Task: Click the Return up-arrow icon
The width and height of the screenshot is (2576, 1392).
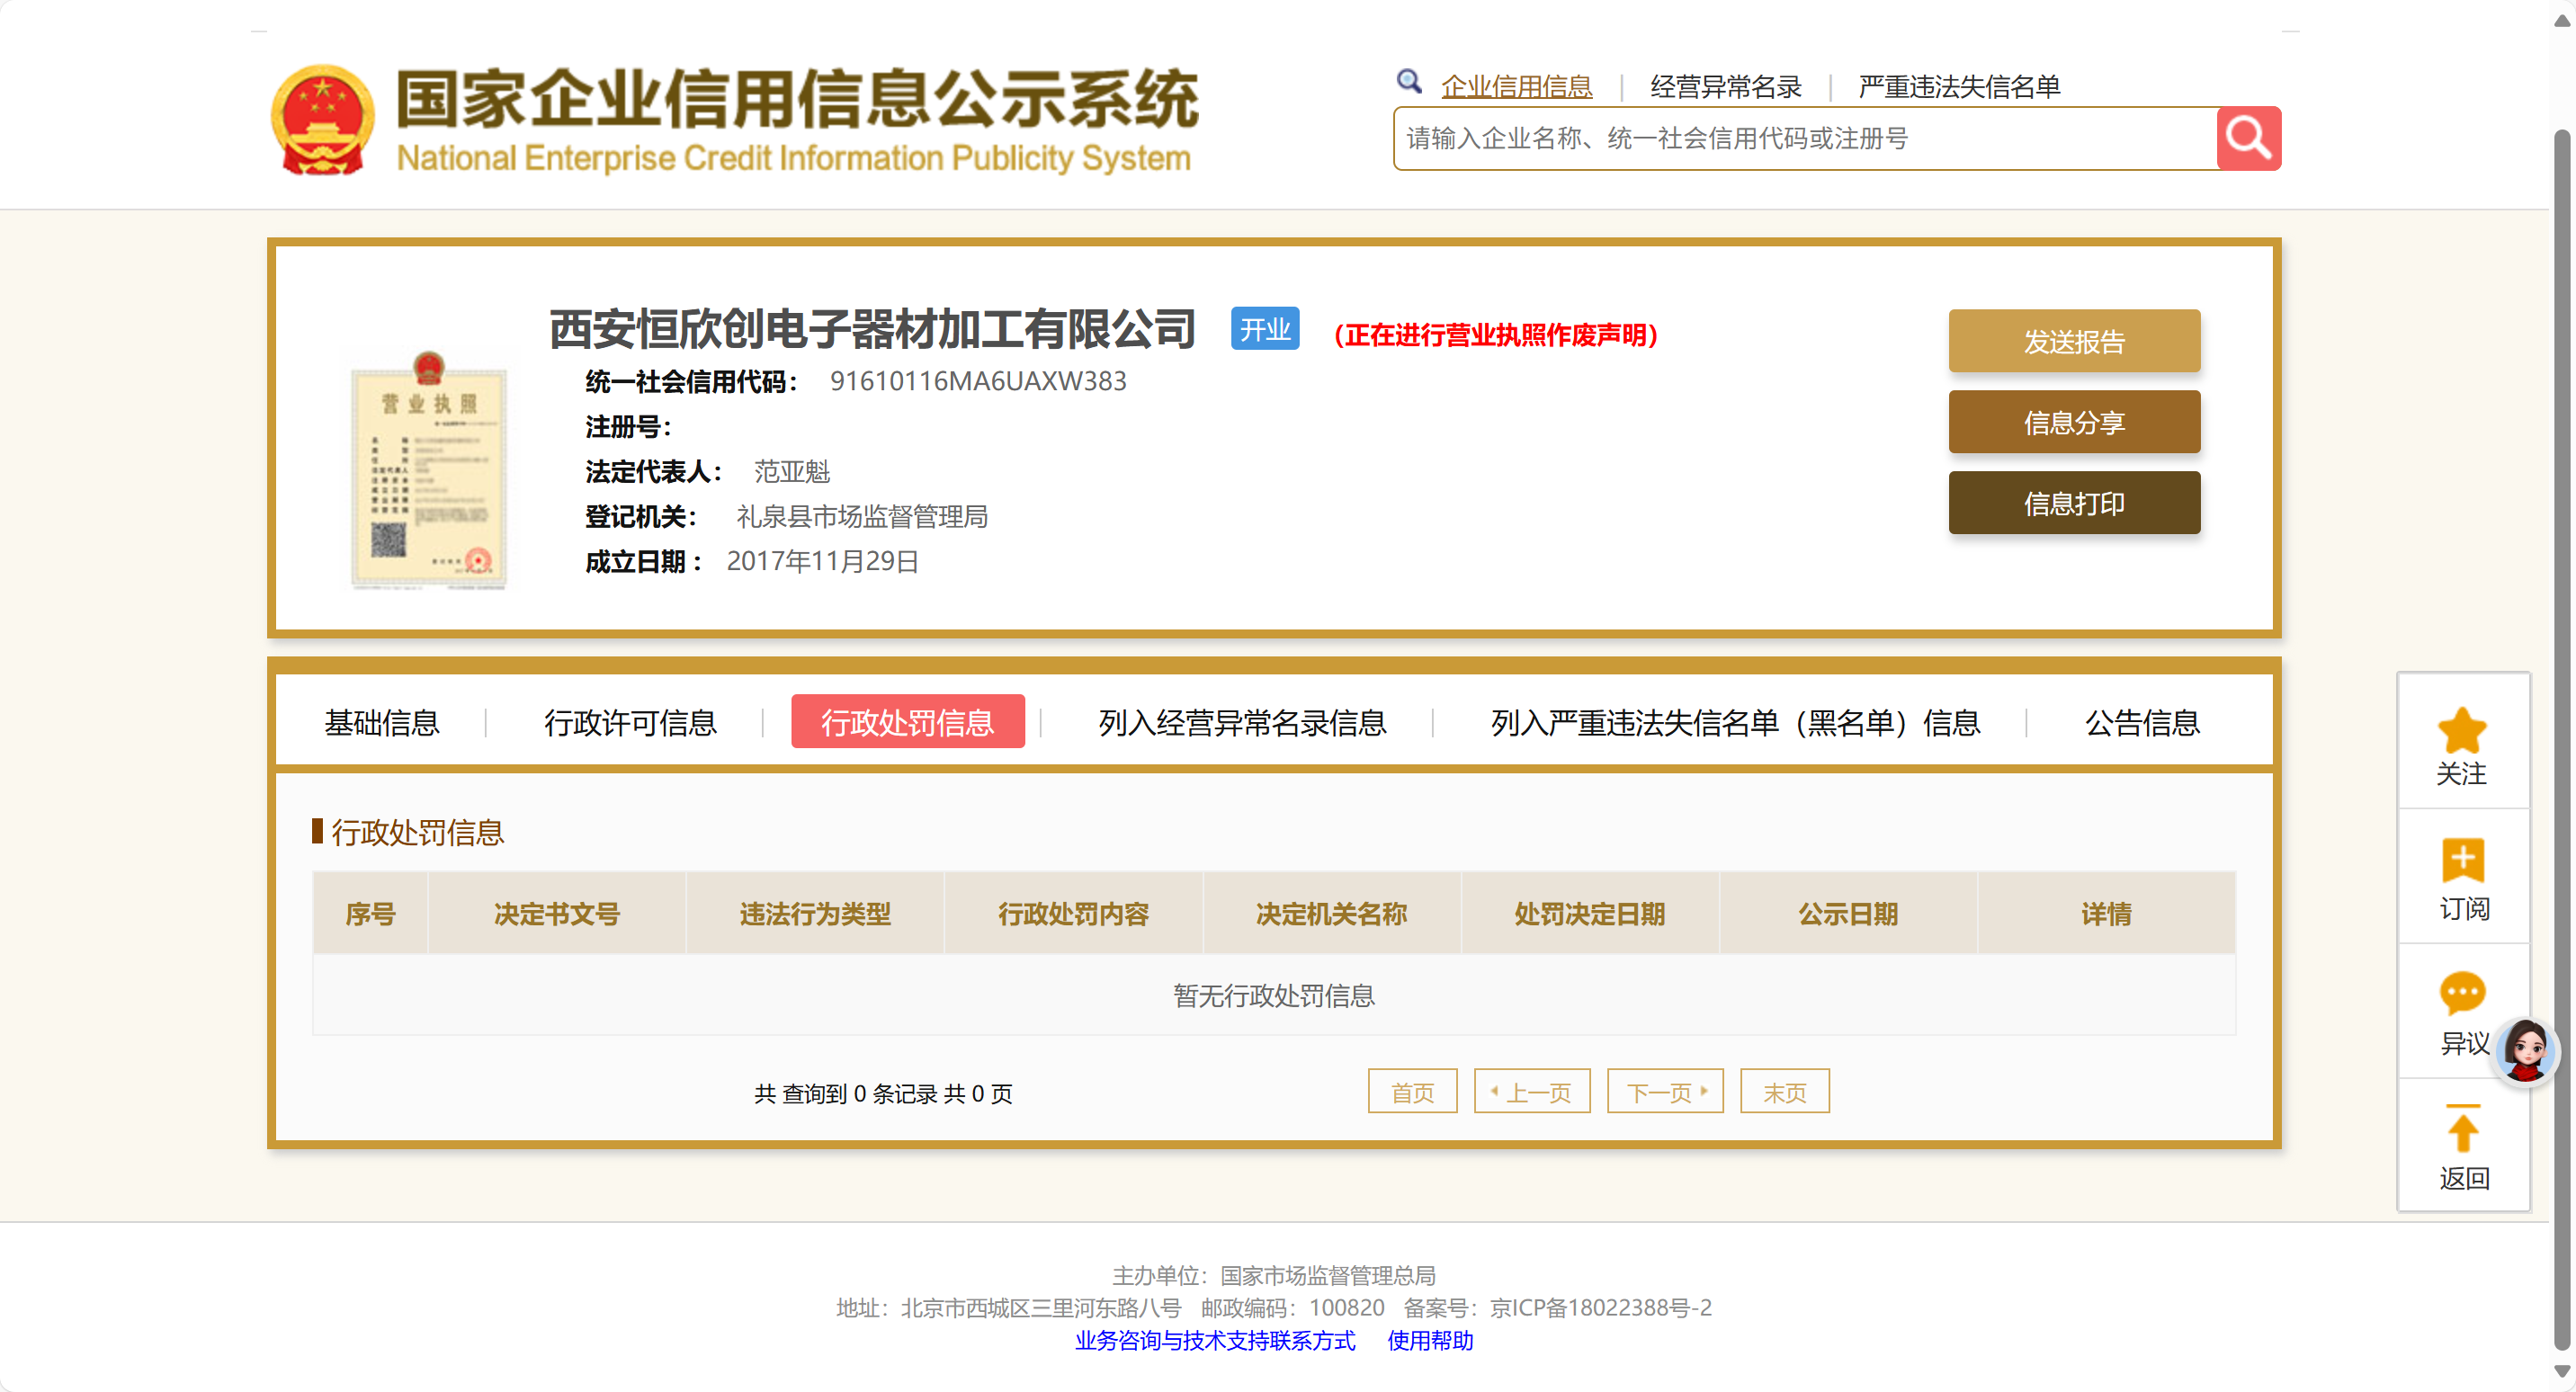Action: point(2461,1130)
